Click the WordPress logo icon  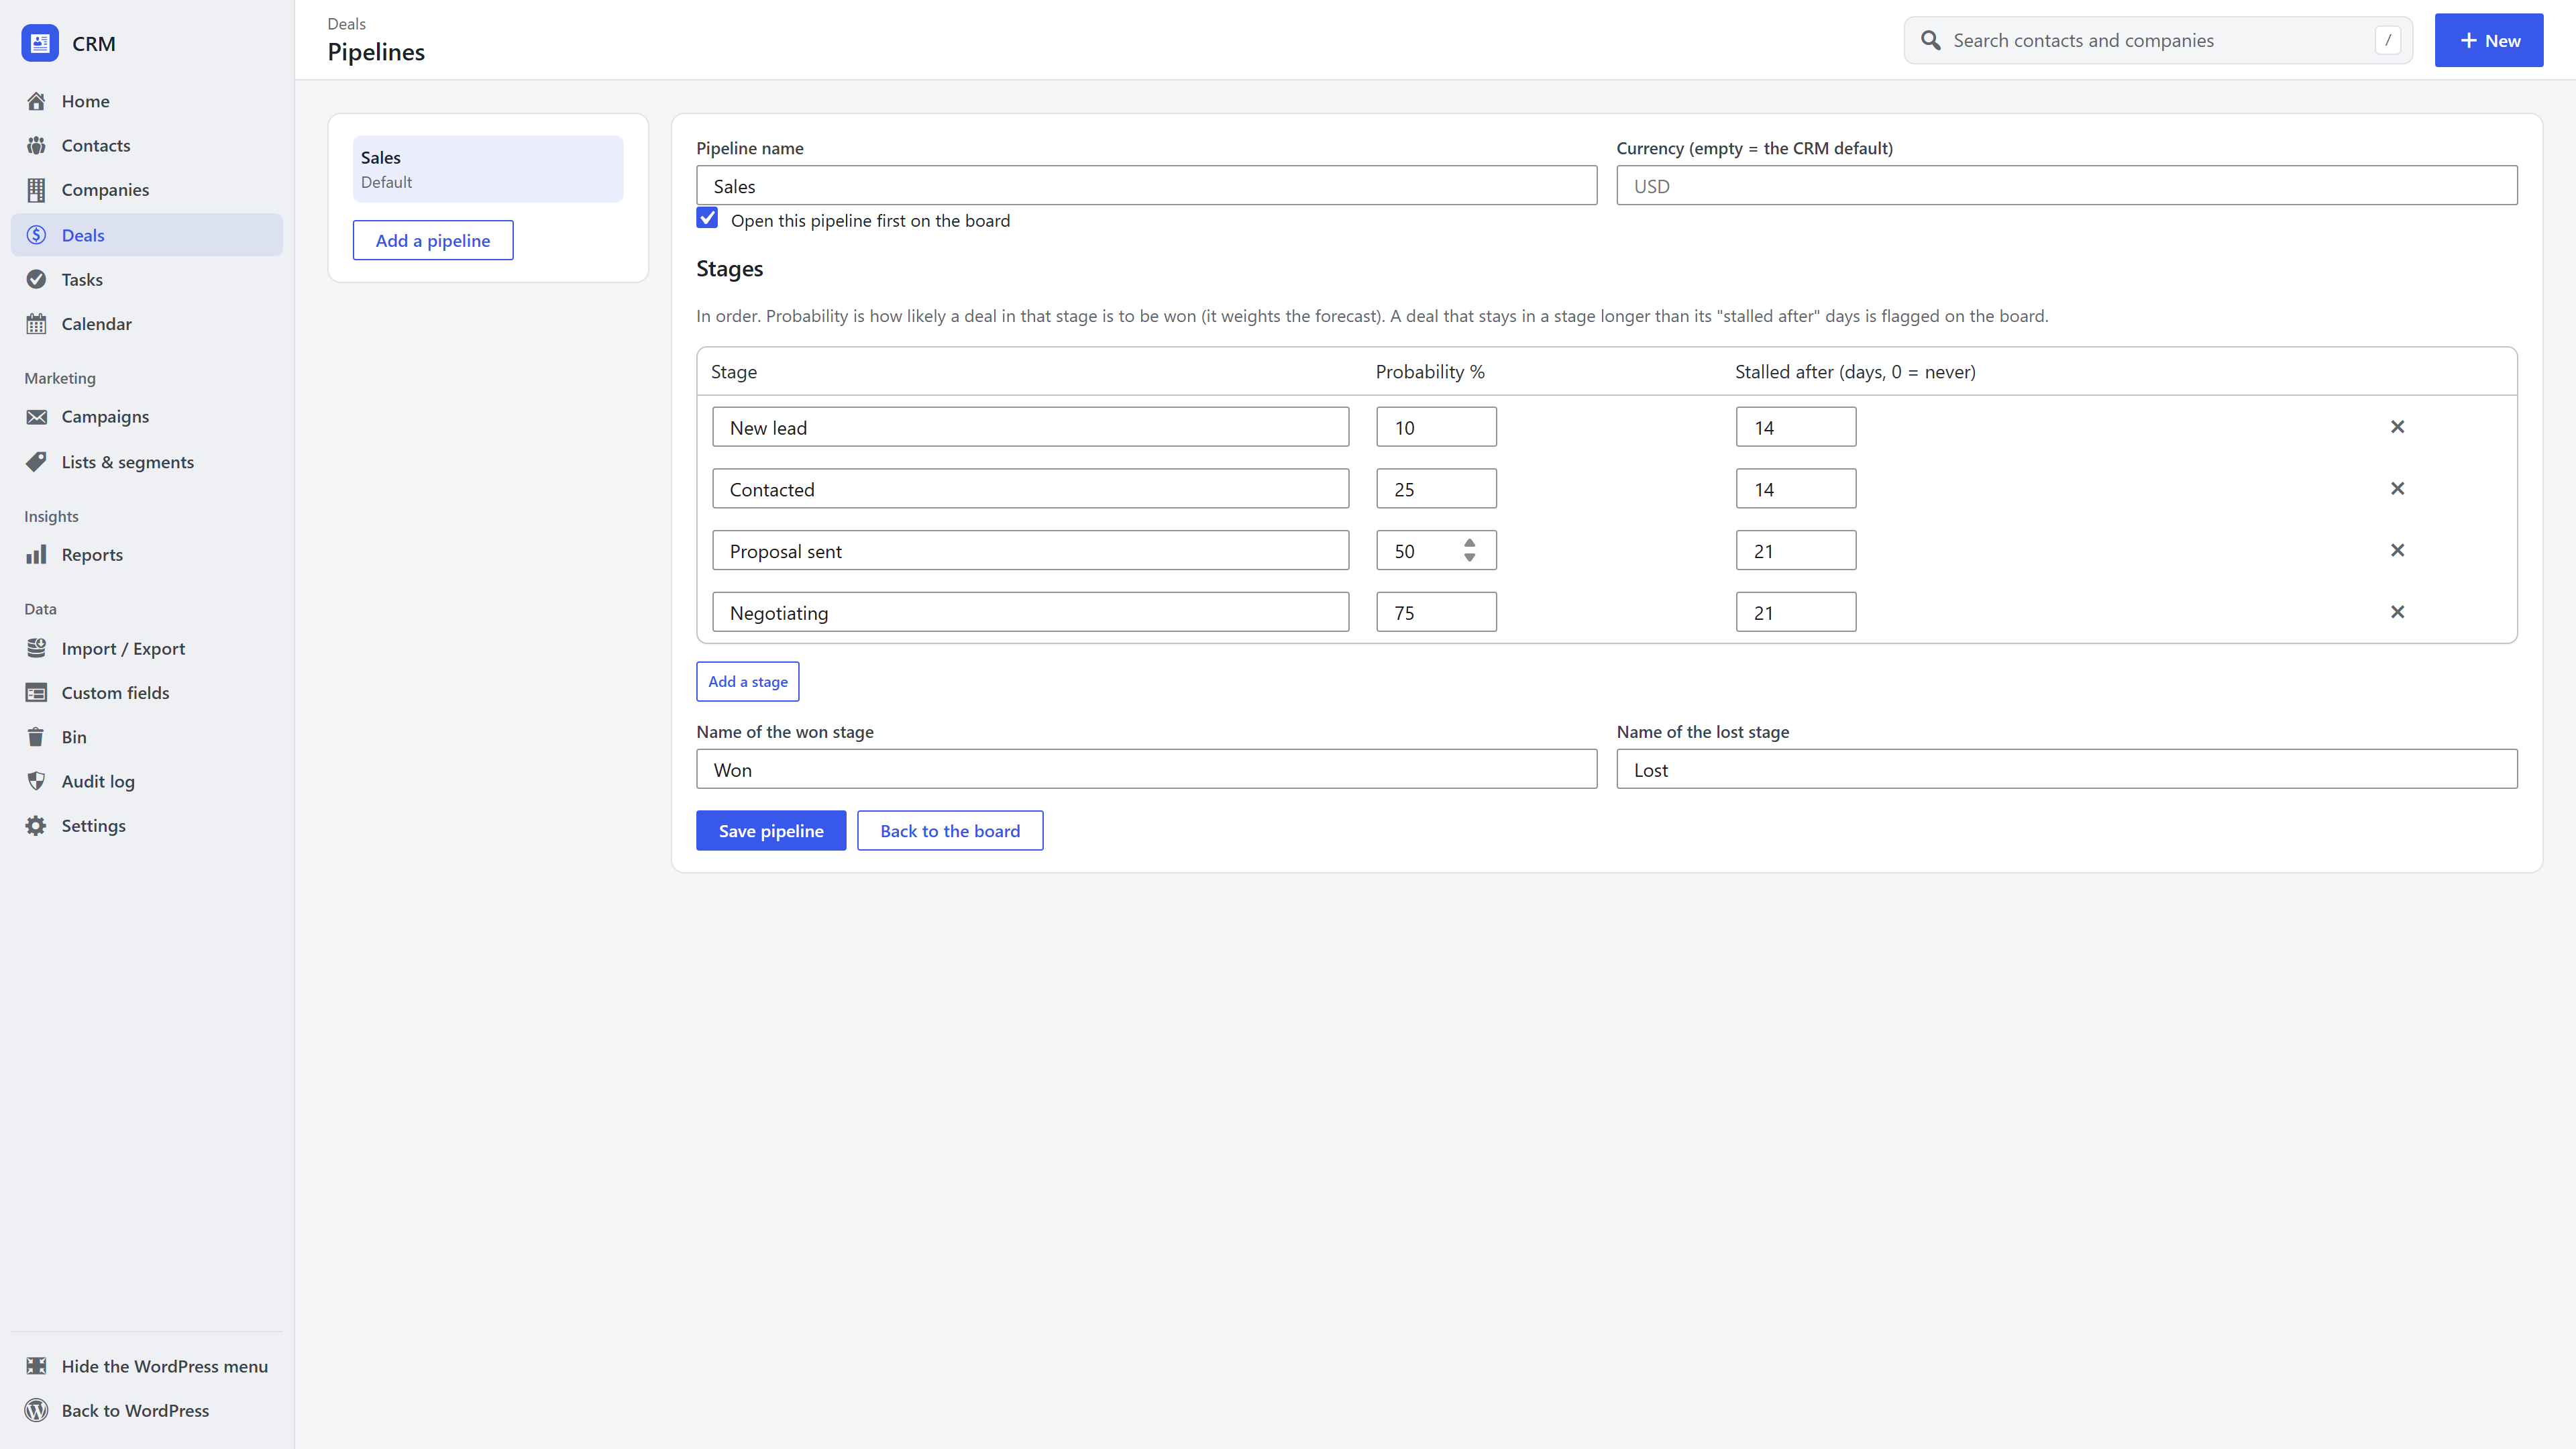[37, 1411]
